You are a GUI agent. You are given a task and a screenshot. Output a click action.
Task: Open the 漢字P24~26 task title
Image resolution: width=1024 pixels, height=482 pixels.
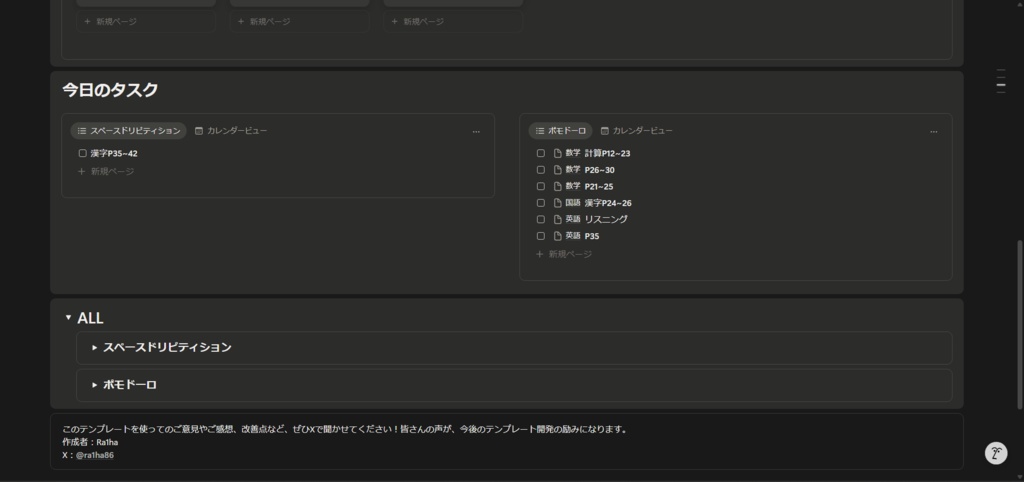tap(608, 203)
